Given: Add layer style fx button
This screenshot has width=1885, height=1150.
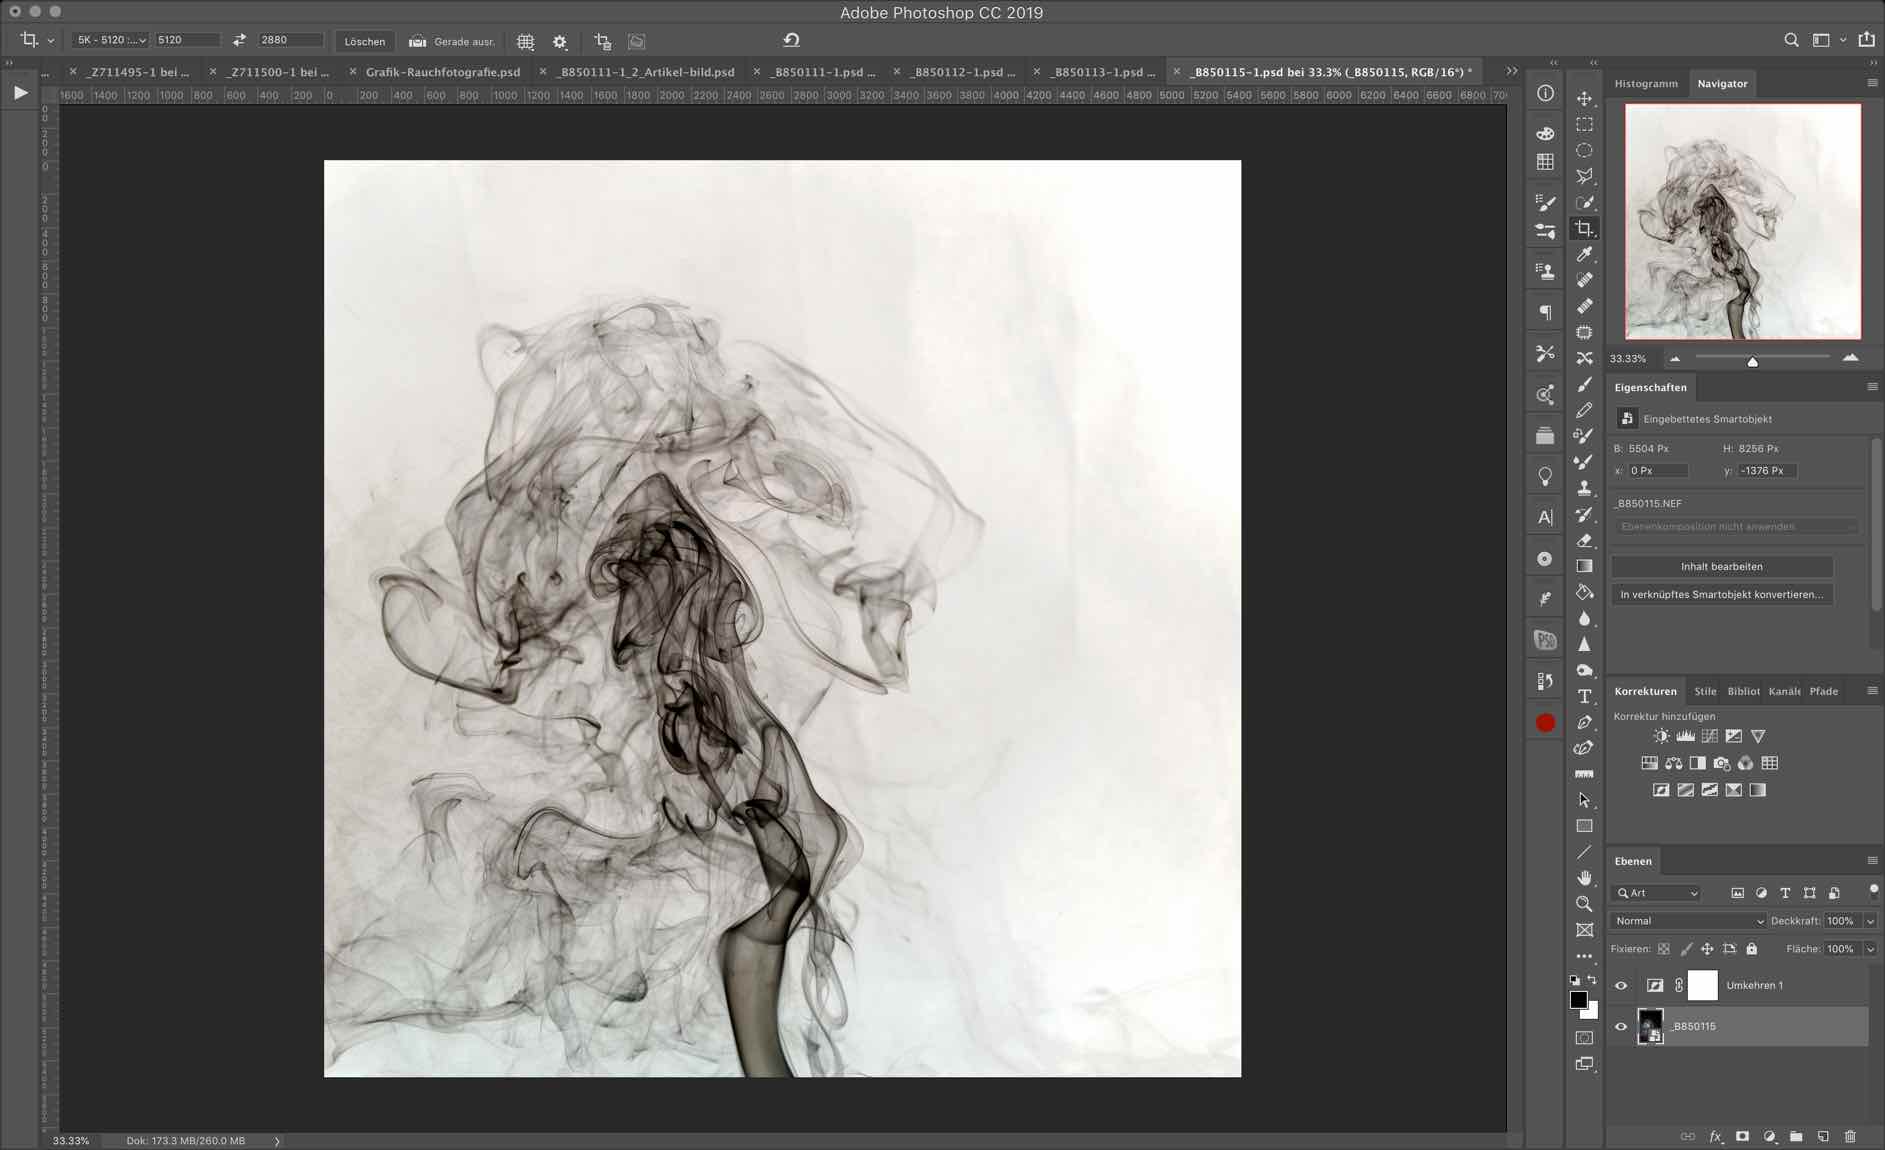Looking at the screenshot, I should [x=1715, y=1137].
